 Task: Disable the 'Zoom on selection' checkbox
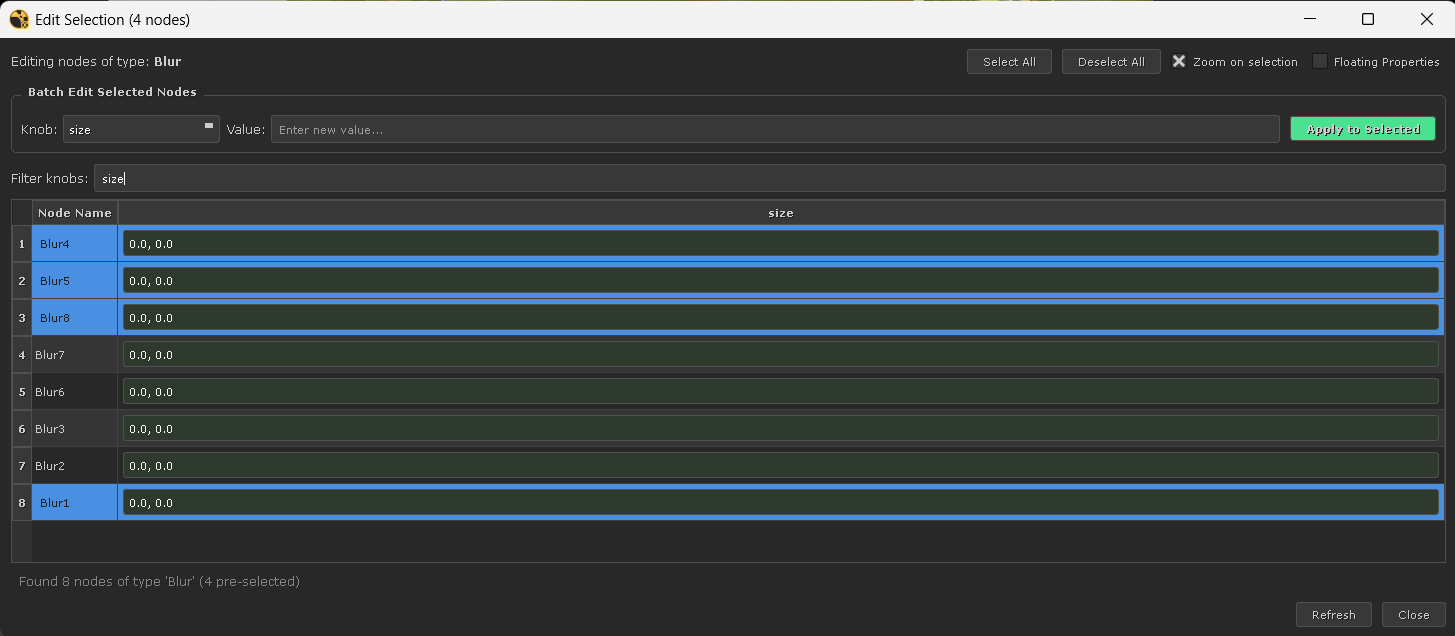point(1179,61)
